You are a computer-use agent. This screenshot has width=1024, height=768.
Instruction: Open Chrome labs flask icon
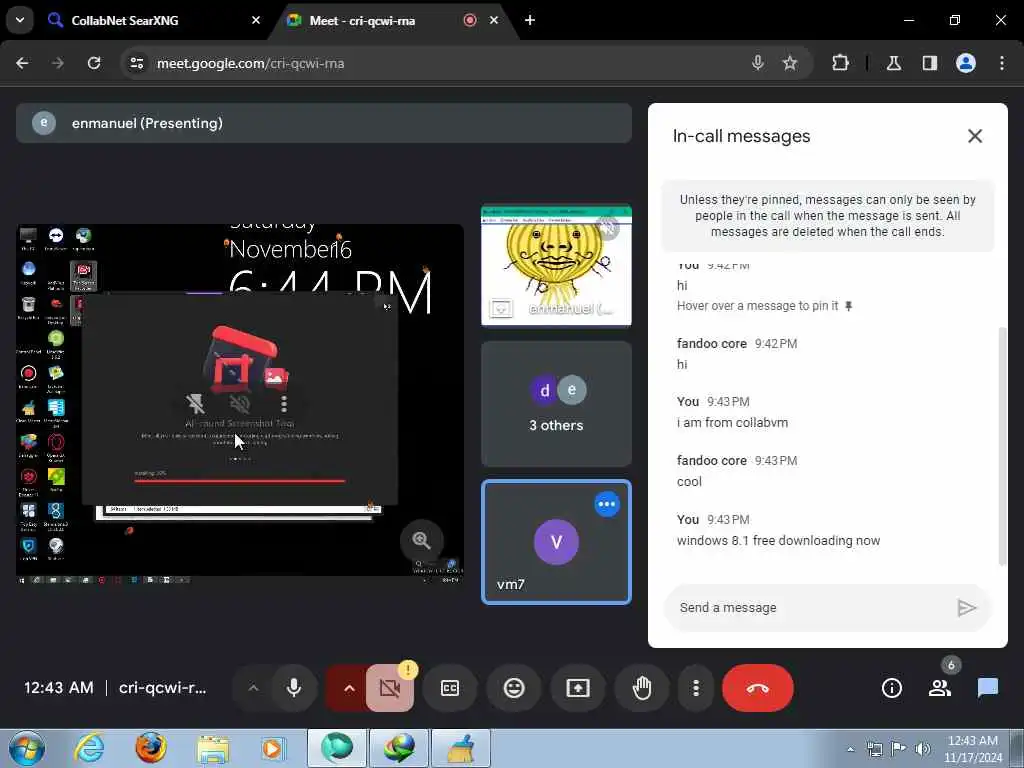pyautogui.click(x=893, y=63)
